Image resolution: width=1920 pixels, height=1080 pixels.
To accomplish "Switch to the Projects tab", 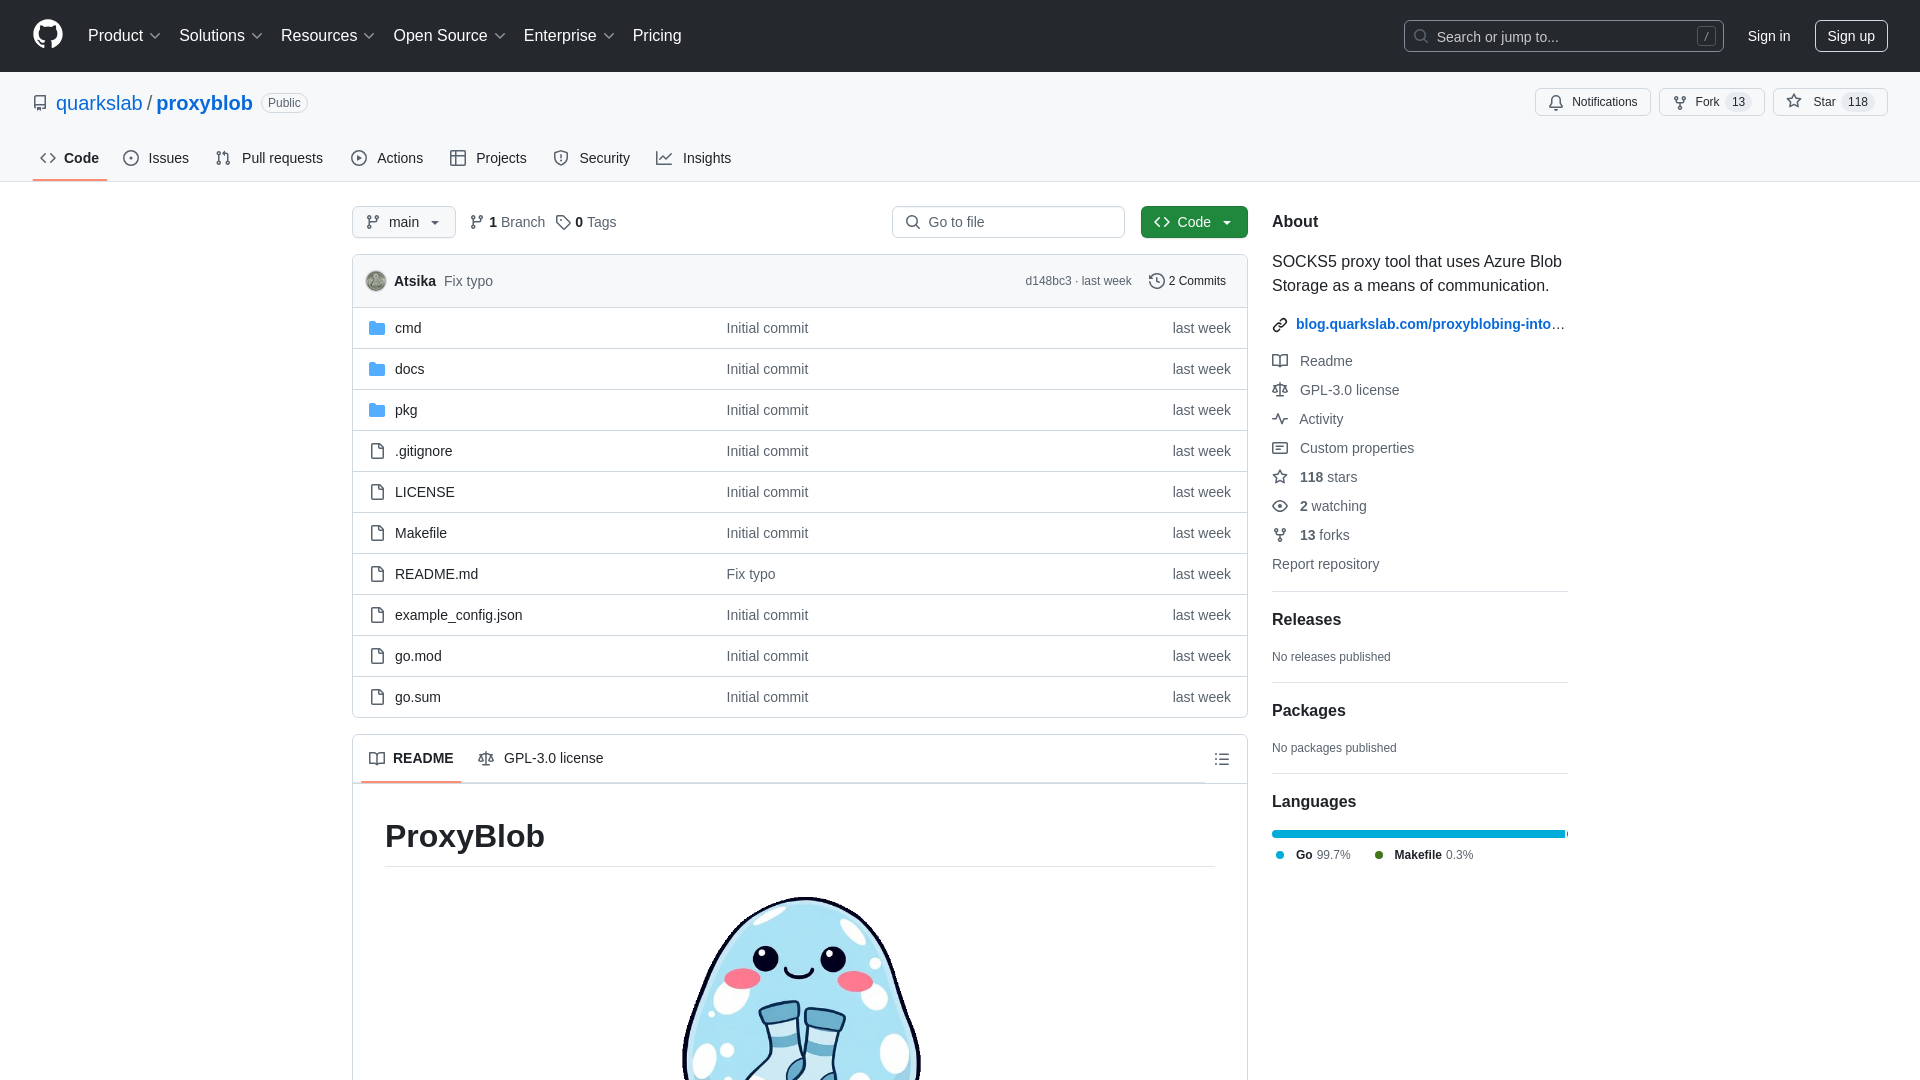I will point(488,158).
